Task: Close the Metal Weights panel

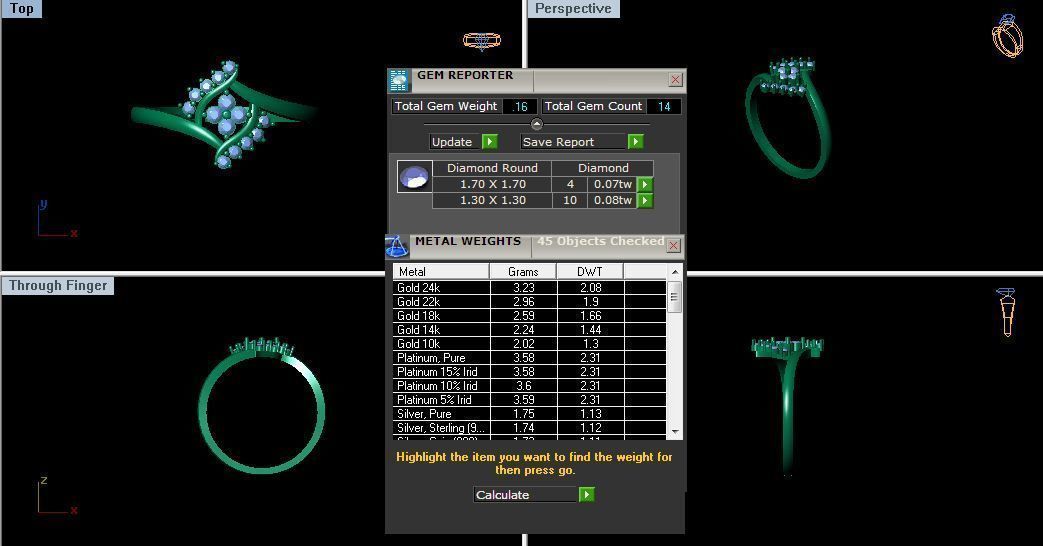Action: point(673,245)
